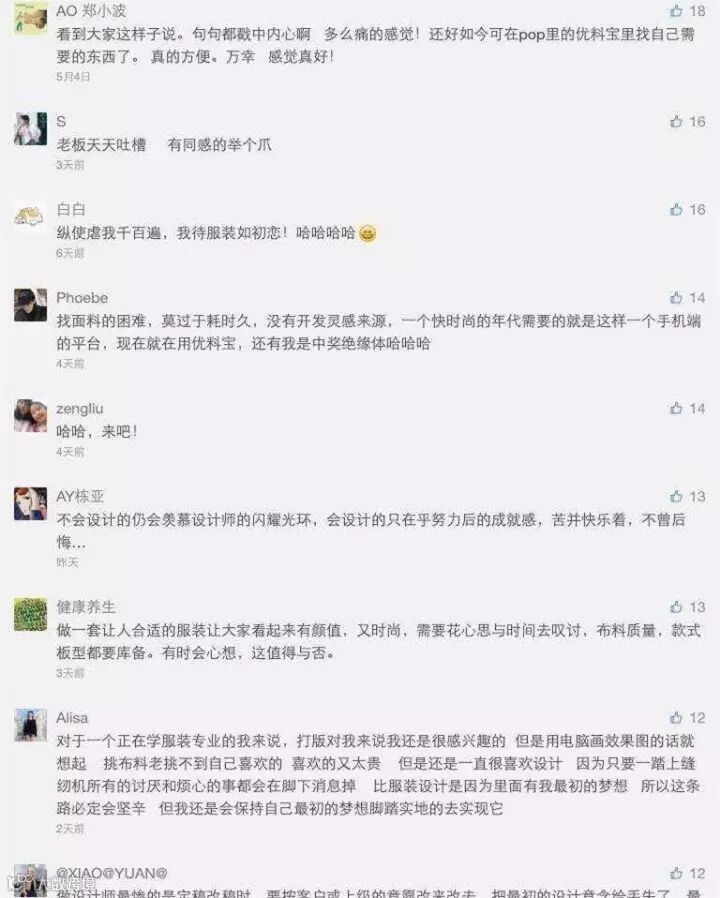Image resolution: width=720 pixels, height=898 pixels.
Task: Like 健康养生's comment with the thumbs-up icon
Action: (x=676, y=607)
